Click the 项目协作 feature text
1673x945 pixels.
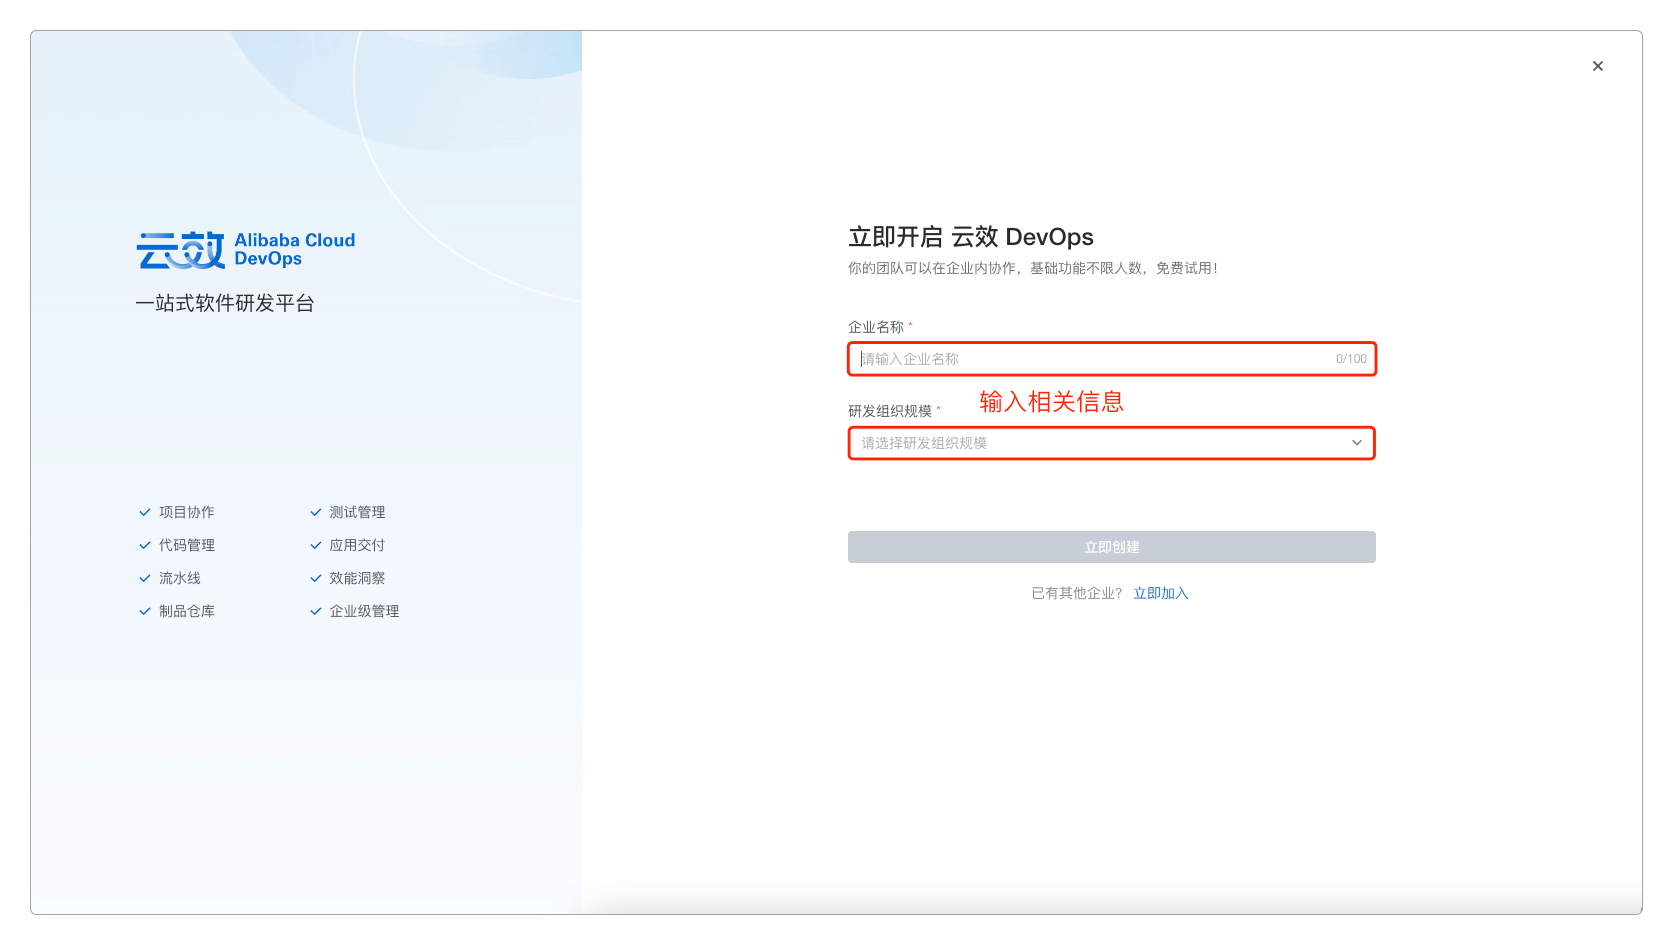187,512
